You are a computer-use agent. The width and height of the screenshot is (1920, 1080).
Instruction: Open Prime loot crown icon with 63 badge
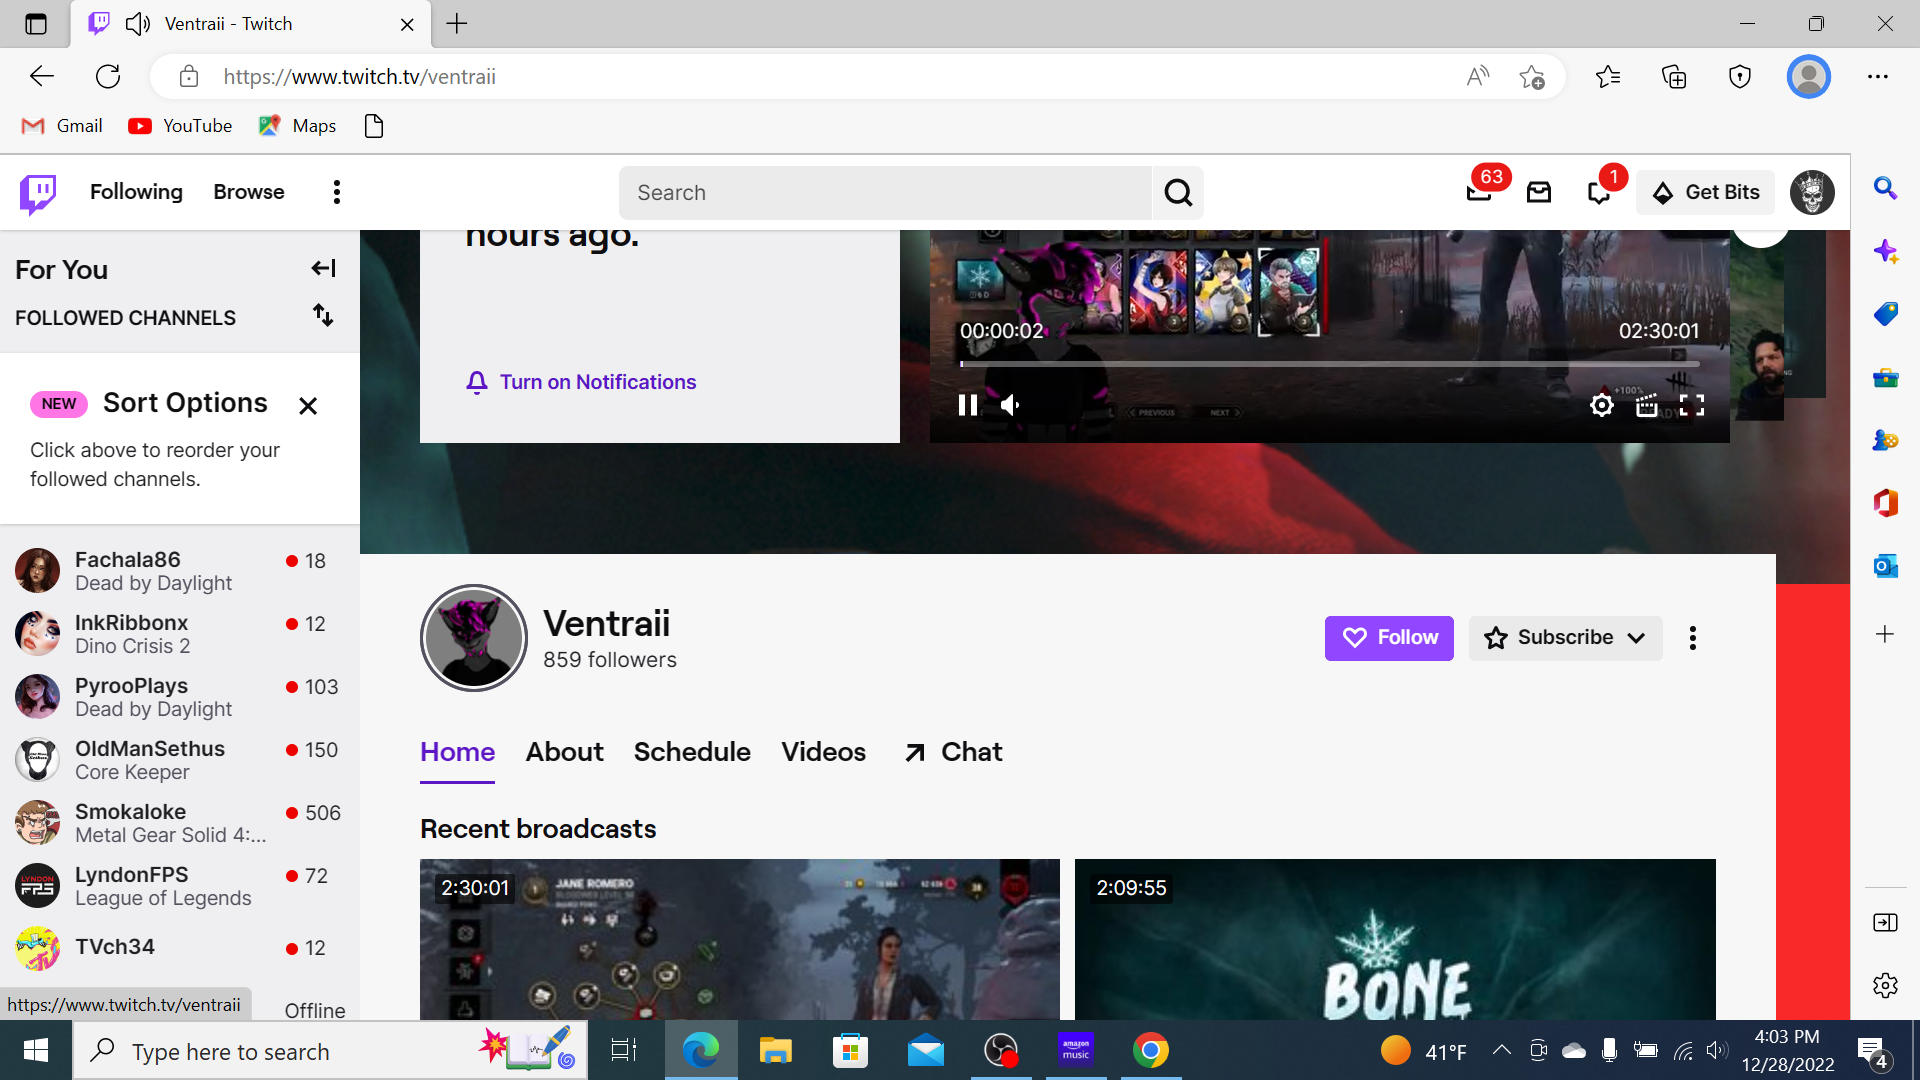(x=1479, y=192)
